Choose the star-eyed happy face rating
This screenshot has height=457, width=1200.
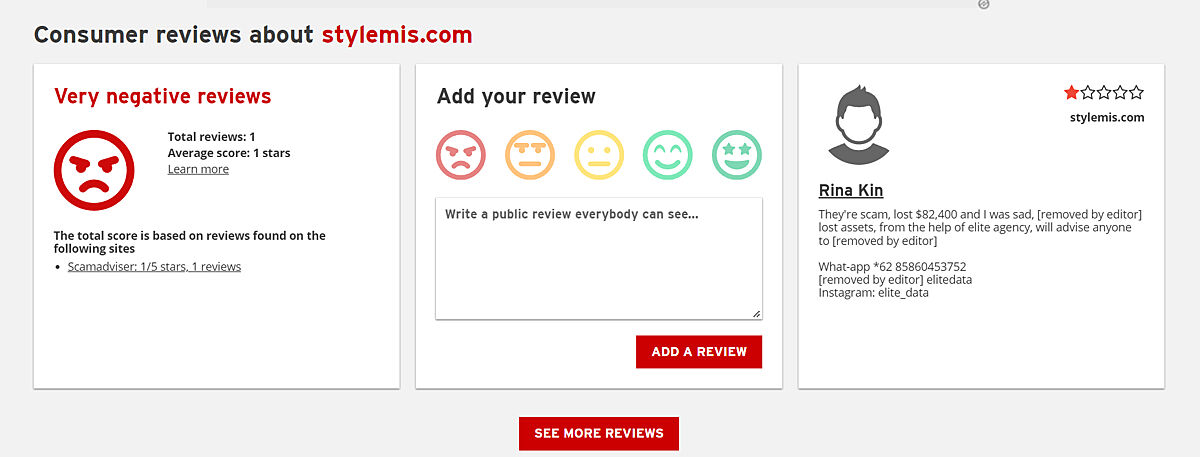click(737, 155)
